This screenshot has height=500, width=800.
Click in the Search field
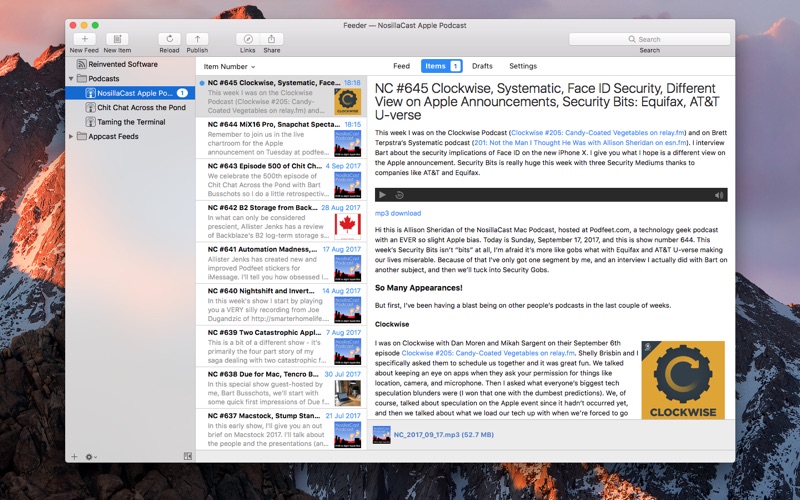[x=650, y=39]
